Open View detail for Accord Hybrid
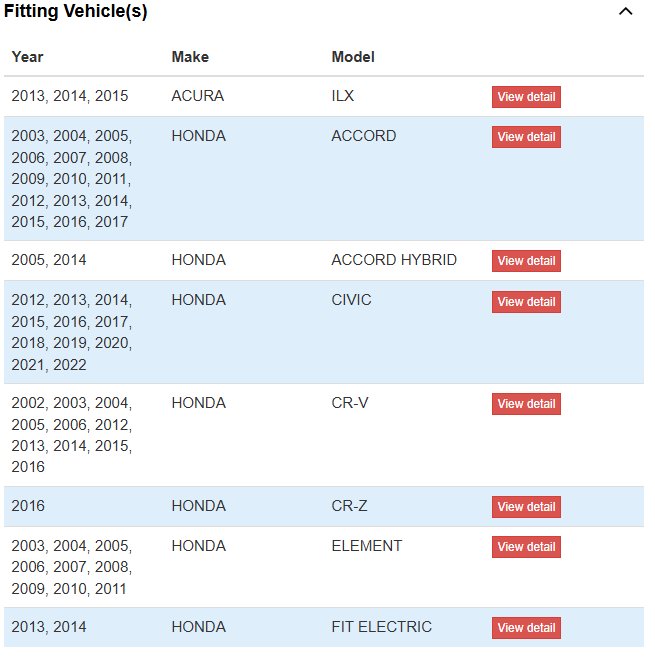The width and height of the screenshot is (655, 668). tap(526, 261)
